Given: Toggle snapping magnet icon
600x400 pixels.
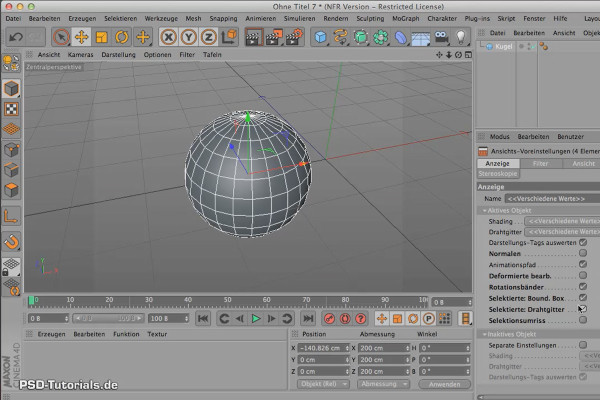Looking at the screenshot, I should 11,242.
